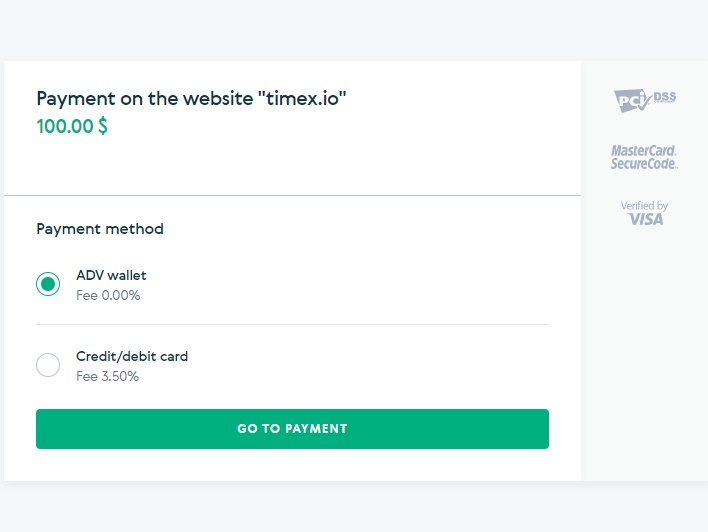The height and width of the screenshot is (532, 708).
Task: Click the "ADV wallet" option label
Action: pyautogui.click(x=111, y=275)
